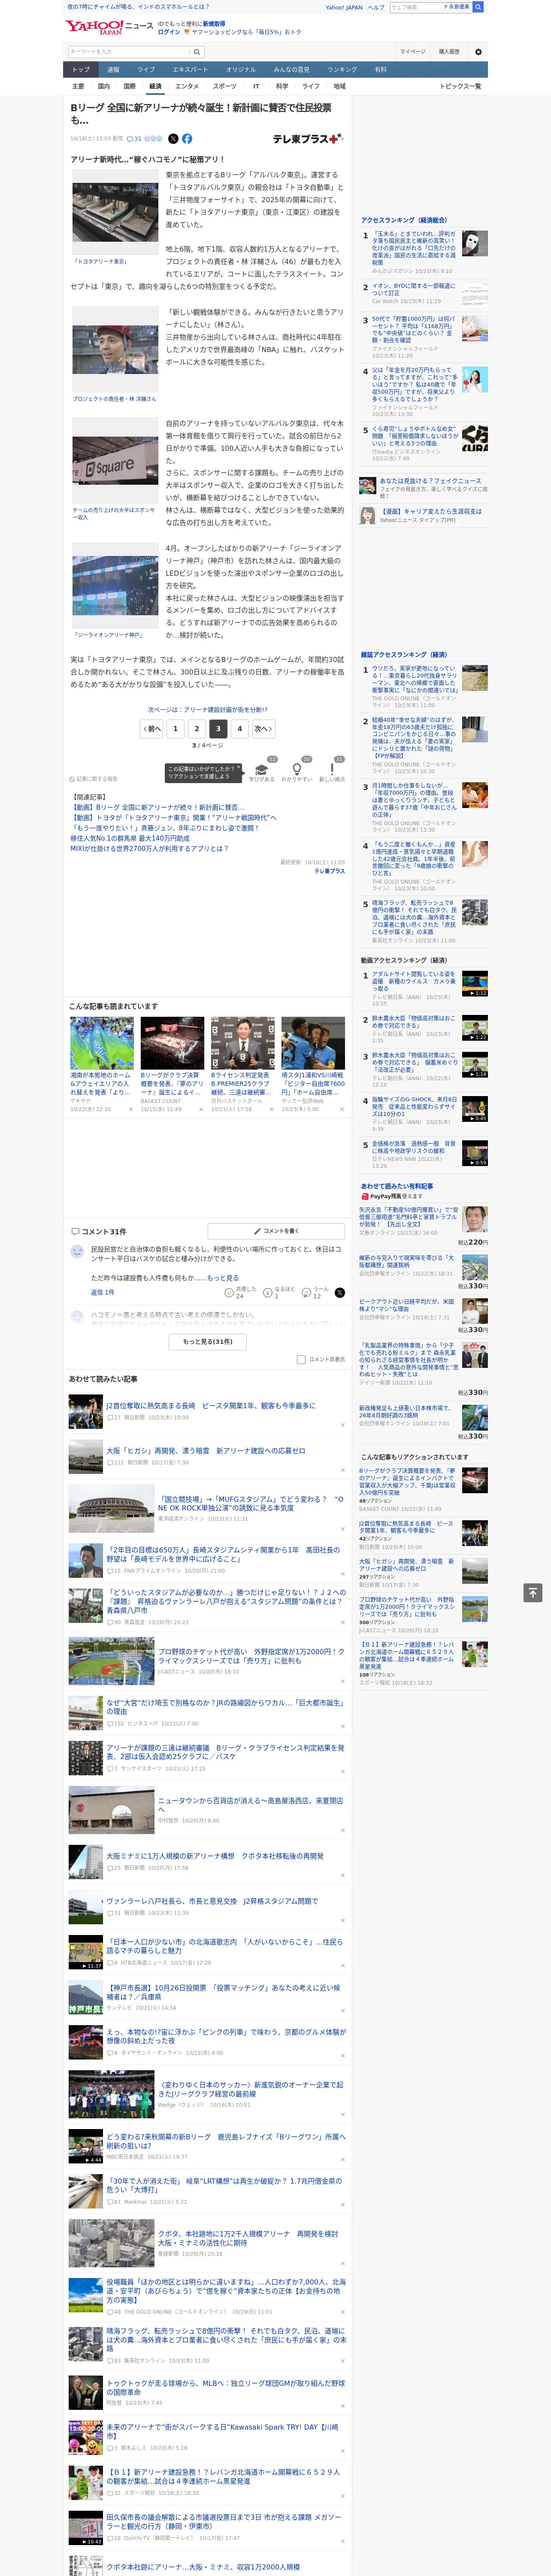Open the ジーライオンアリーナ神戸 photo
Screen dimensions: 551x2576
tap(115, 586)
